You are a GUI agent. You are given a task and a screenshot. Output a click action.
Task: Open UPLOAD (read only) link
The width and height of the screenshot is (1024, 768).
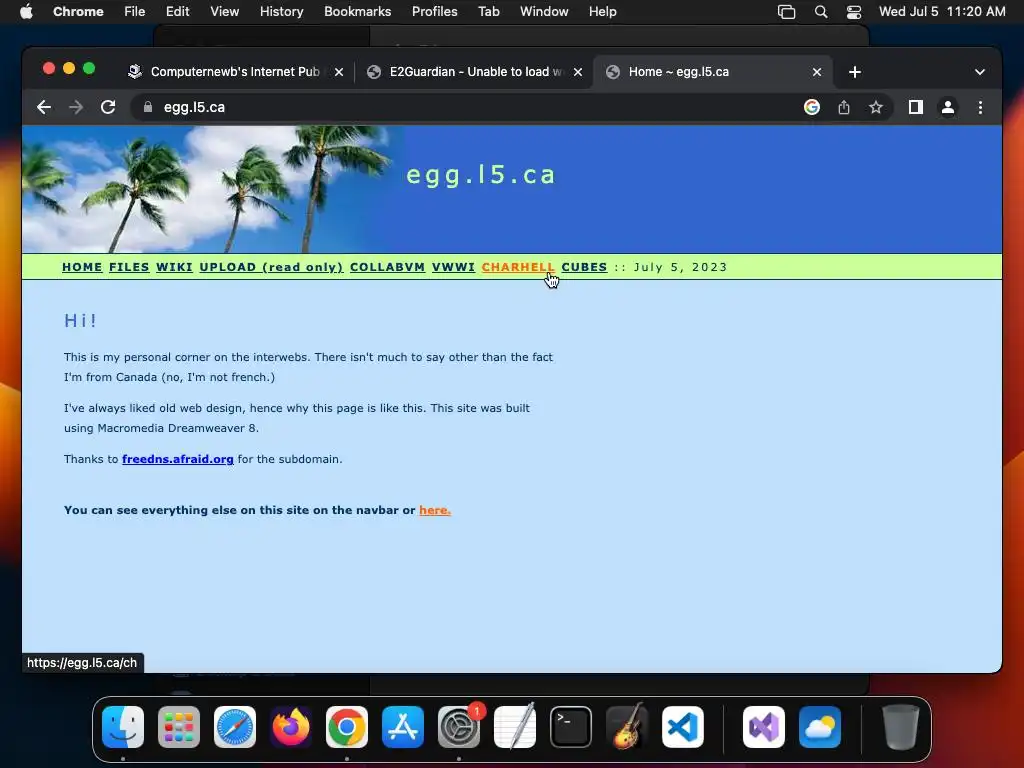click(271, 267)
